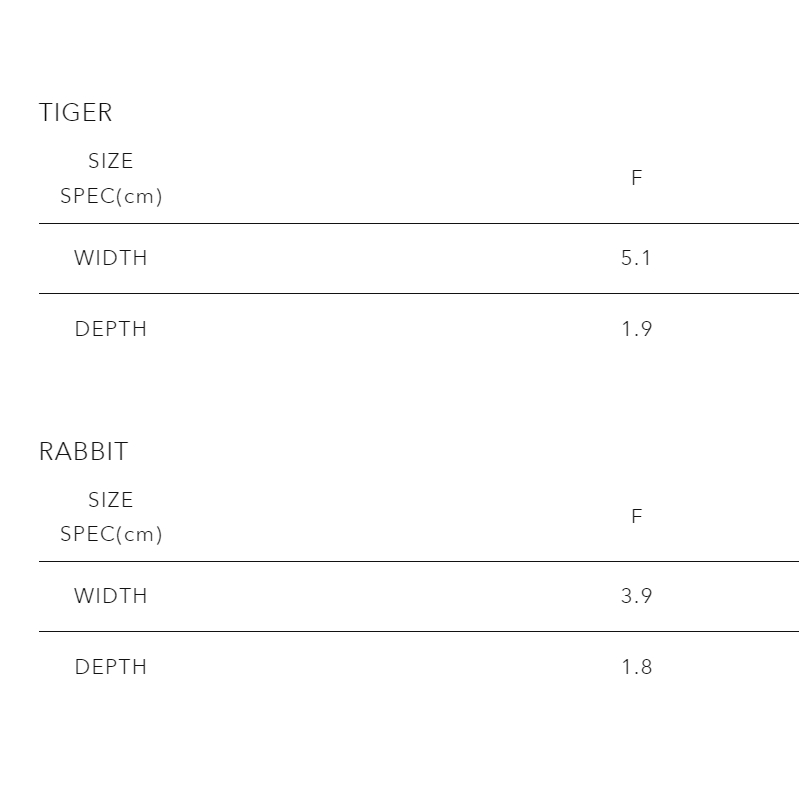
Task: Click divider between TIGER width and depth rows
Action: [x=418, y=293]
